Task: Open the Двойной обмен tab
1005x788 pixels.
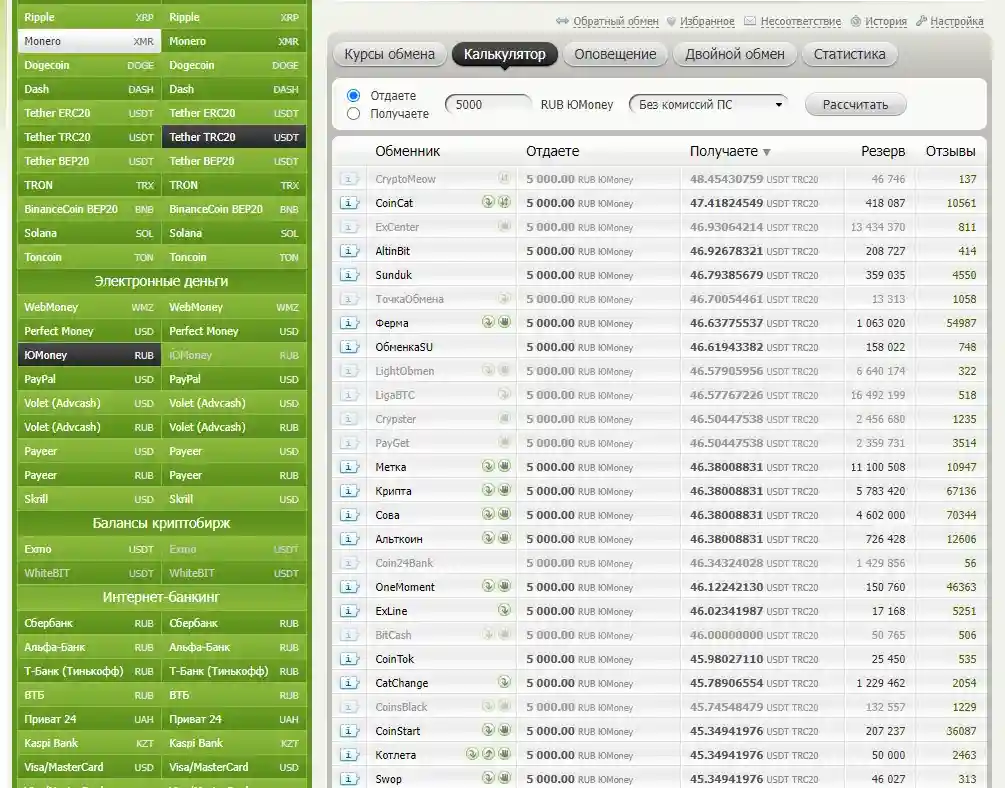Action: pyautogui.click(x=734, y=54)
